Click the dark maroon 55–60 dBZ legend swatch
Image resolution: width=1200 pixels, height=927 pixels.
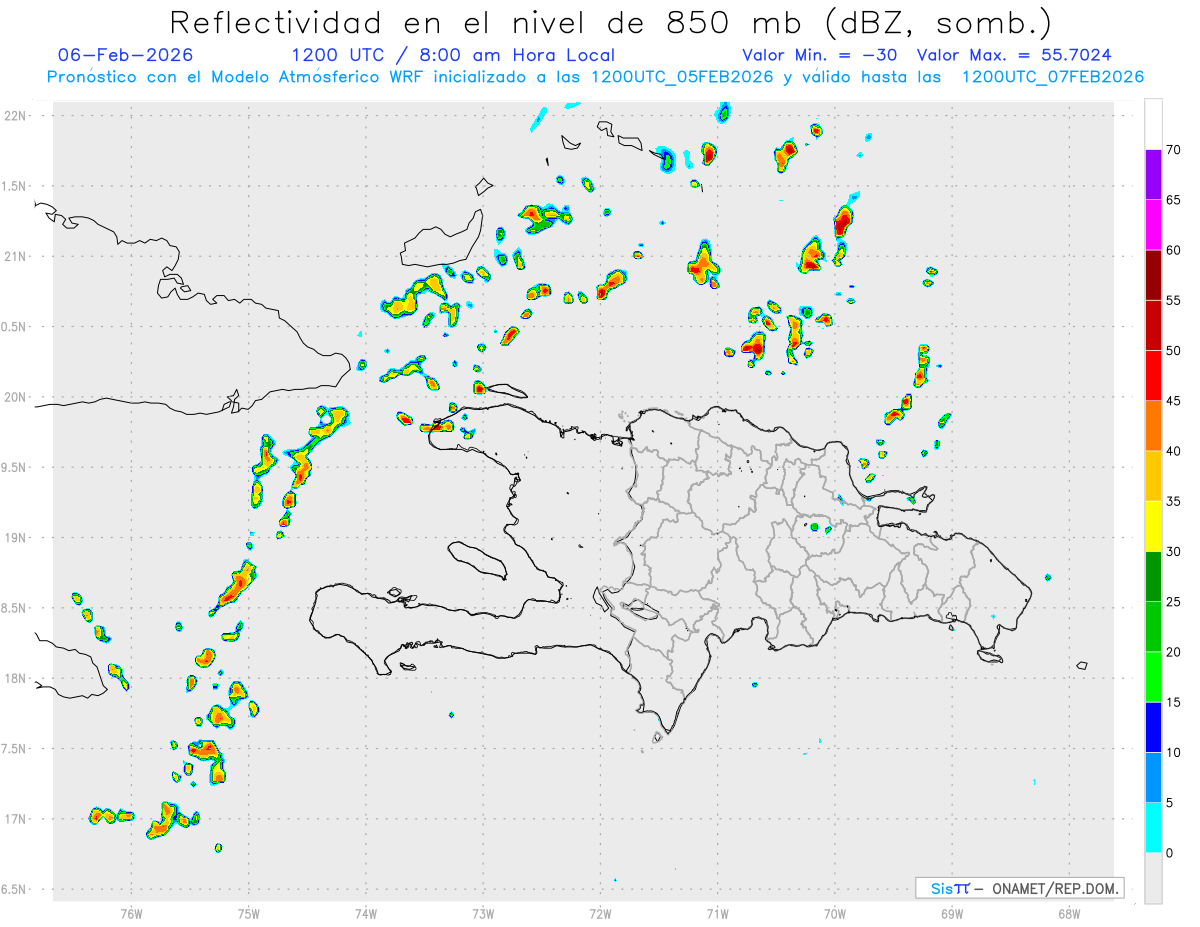1153,275
